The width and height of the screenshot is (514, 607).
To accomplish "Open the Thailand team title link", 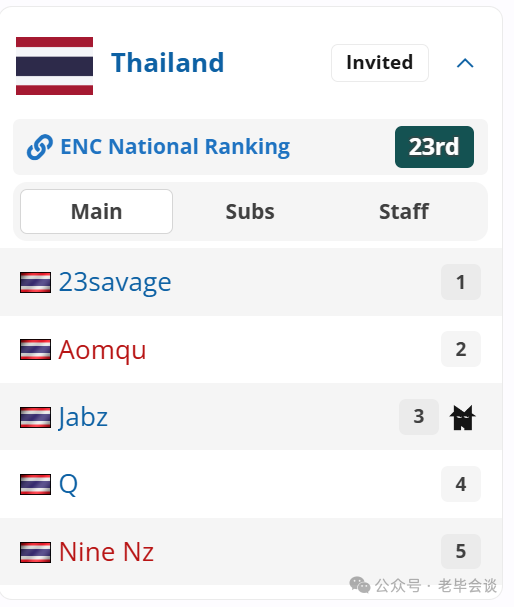I will [168, 63].
